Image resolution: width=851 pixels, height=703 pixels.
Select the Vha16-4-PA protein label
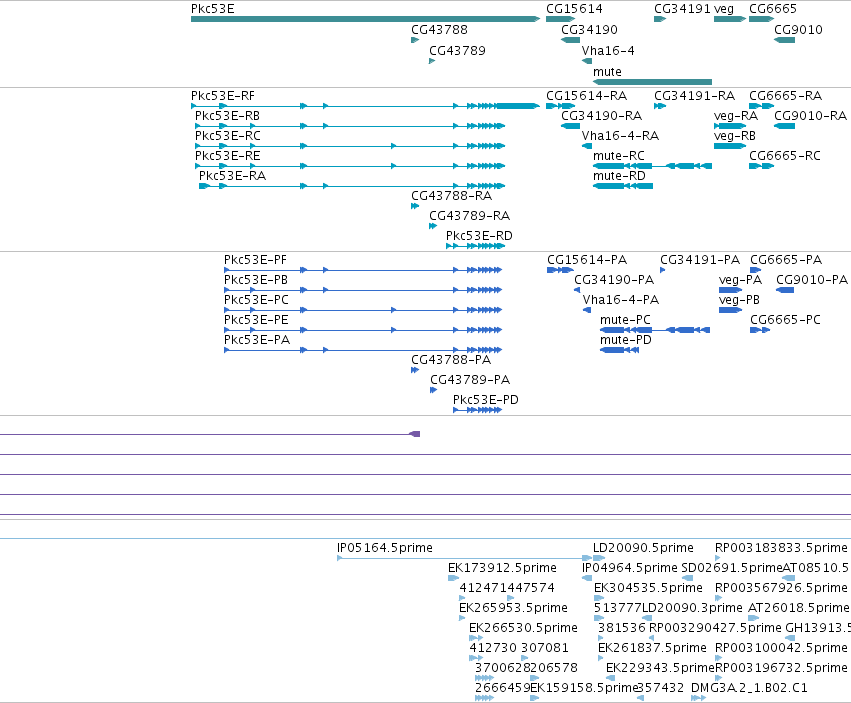point(620,300)
